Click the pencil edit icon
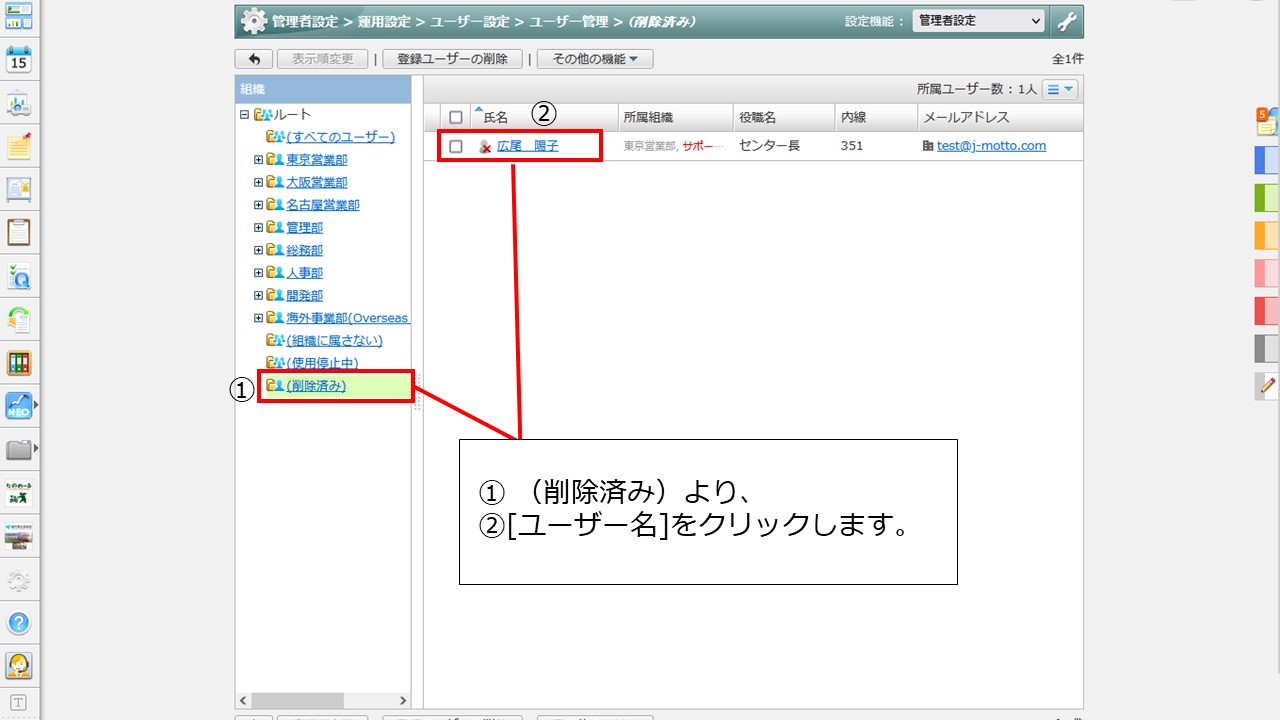The width and height of the screenshot is (1280, 720). pos(1267,385)
